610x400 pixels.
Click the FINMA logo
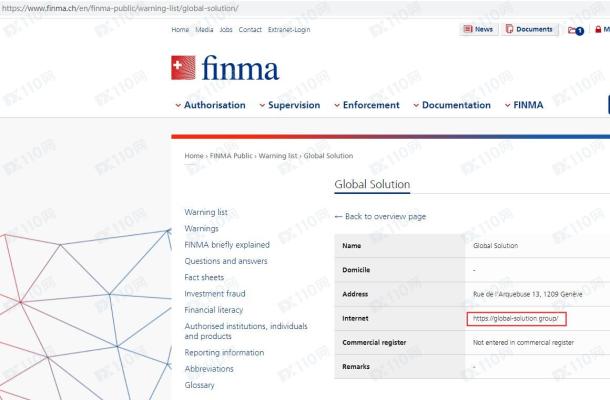tap(225, 68)
